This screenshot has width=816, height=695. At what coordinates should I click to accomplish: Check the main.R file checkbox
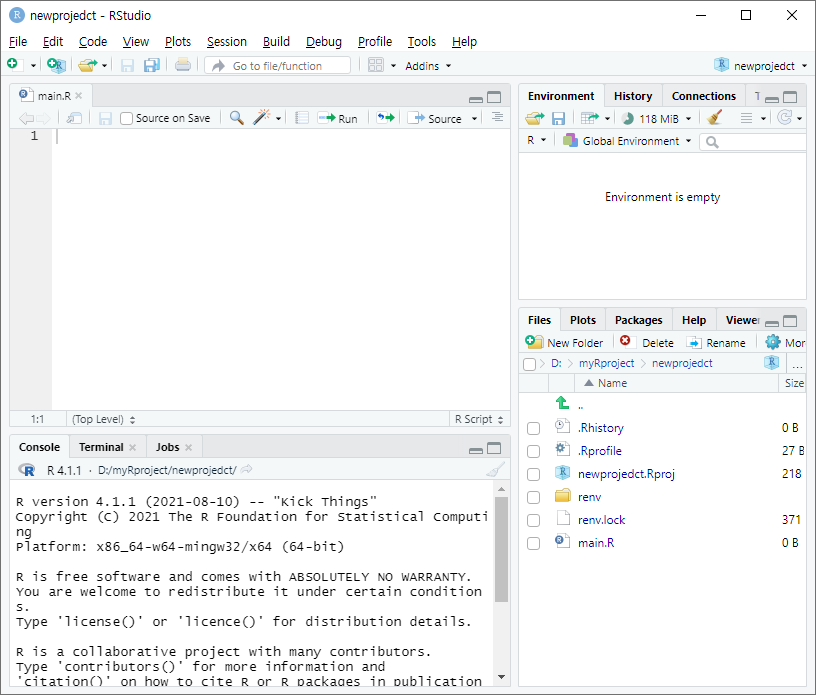click(x=533, y=543)
